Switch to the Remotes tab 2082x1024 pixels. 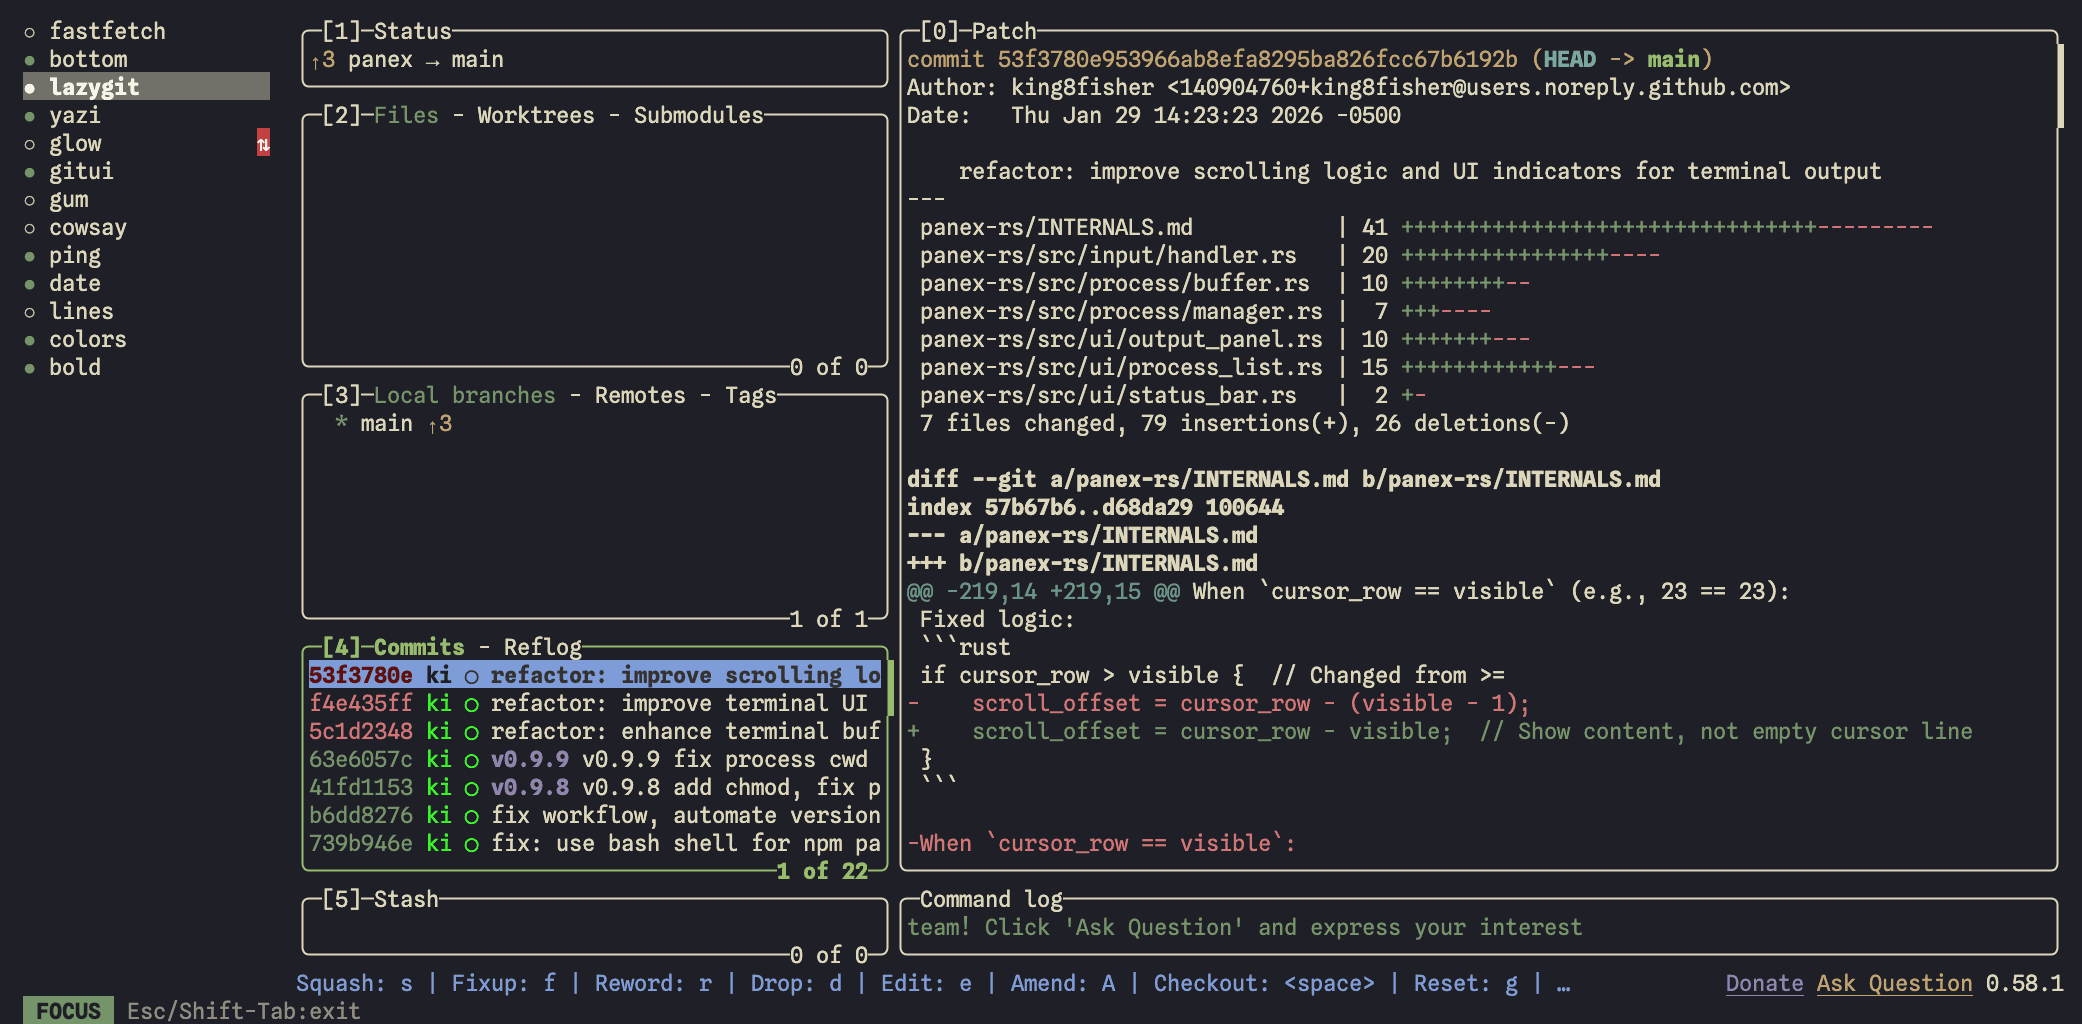click(x=640, y=396)
